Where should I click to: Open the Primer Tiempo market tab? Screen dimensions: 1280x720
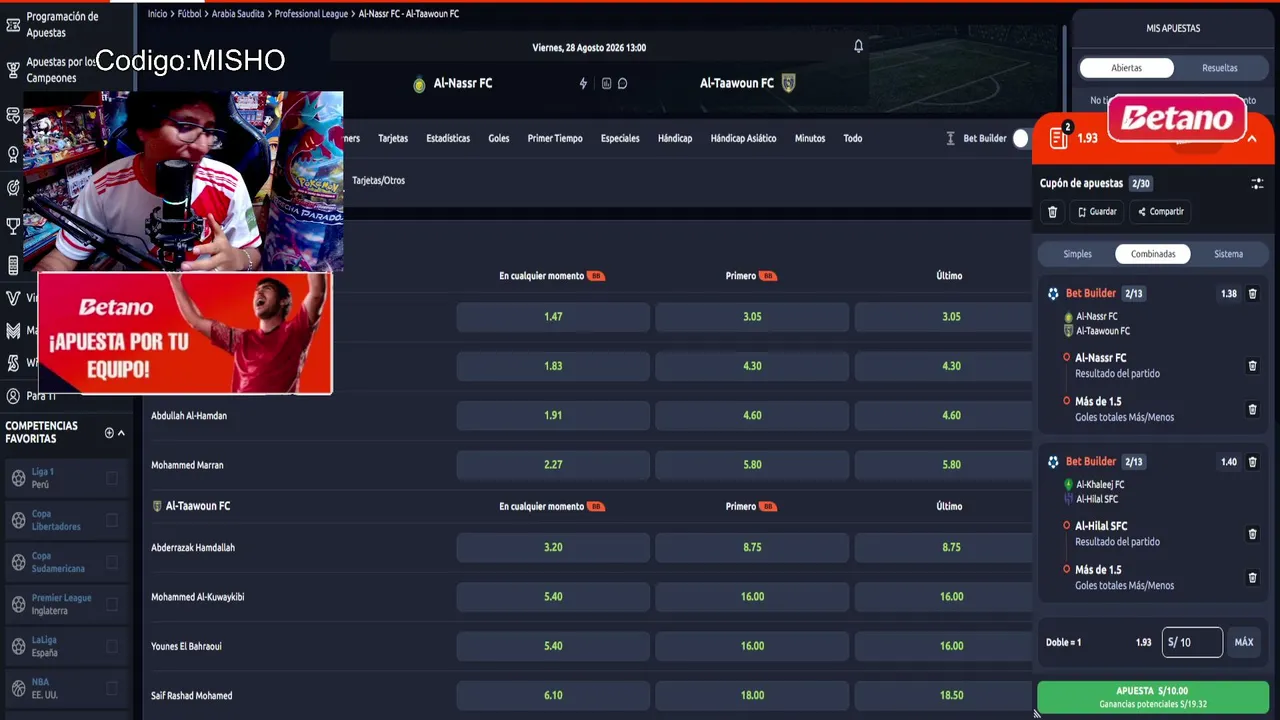[555, 138]
